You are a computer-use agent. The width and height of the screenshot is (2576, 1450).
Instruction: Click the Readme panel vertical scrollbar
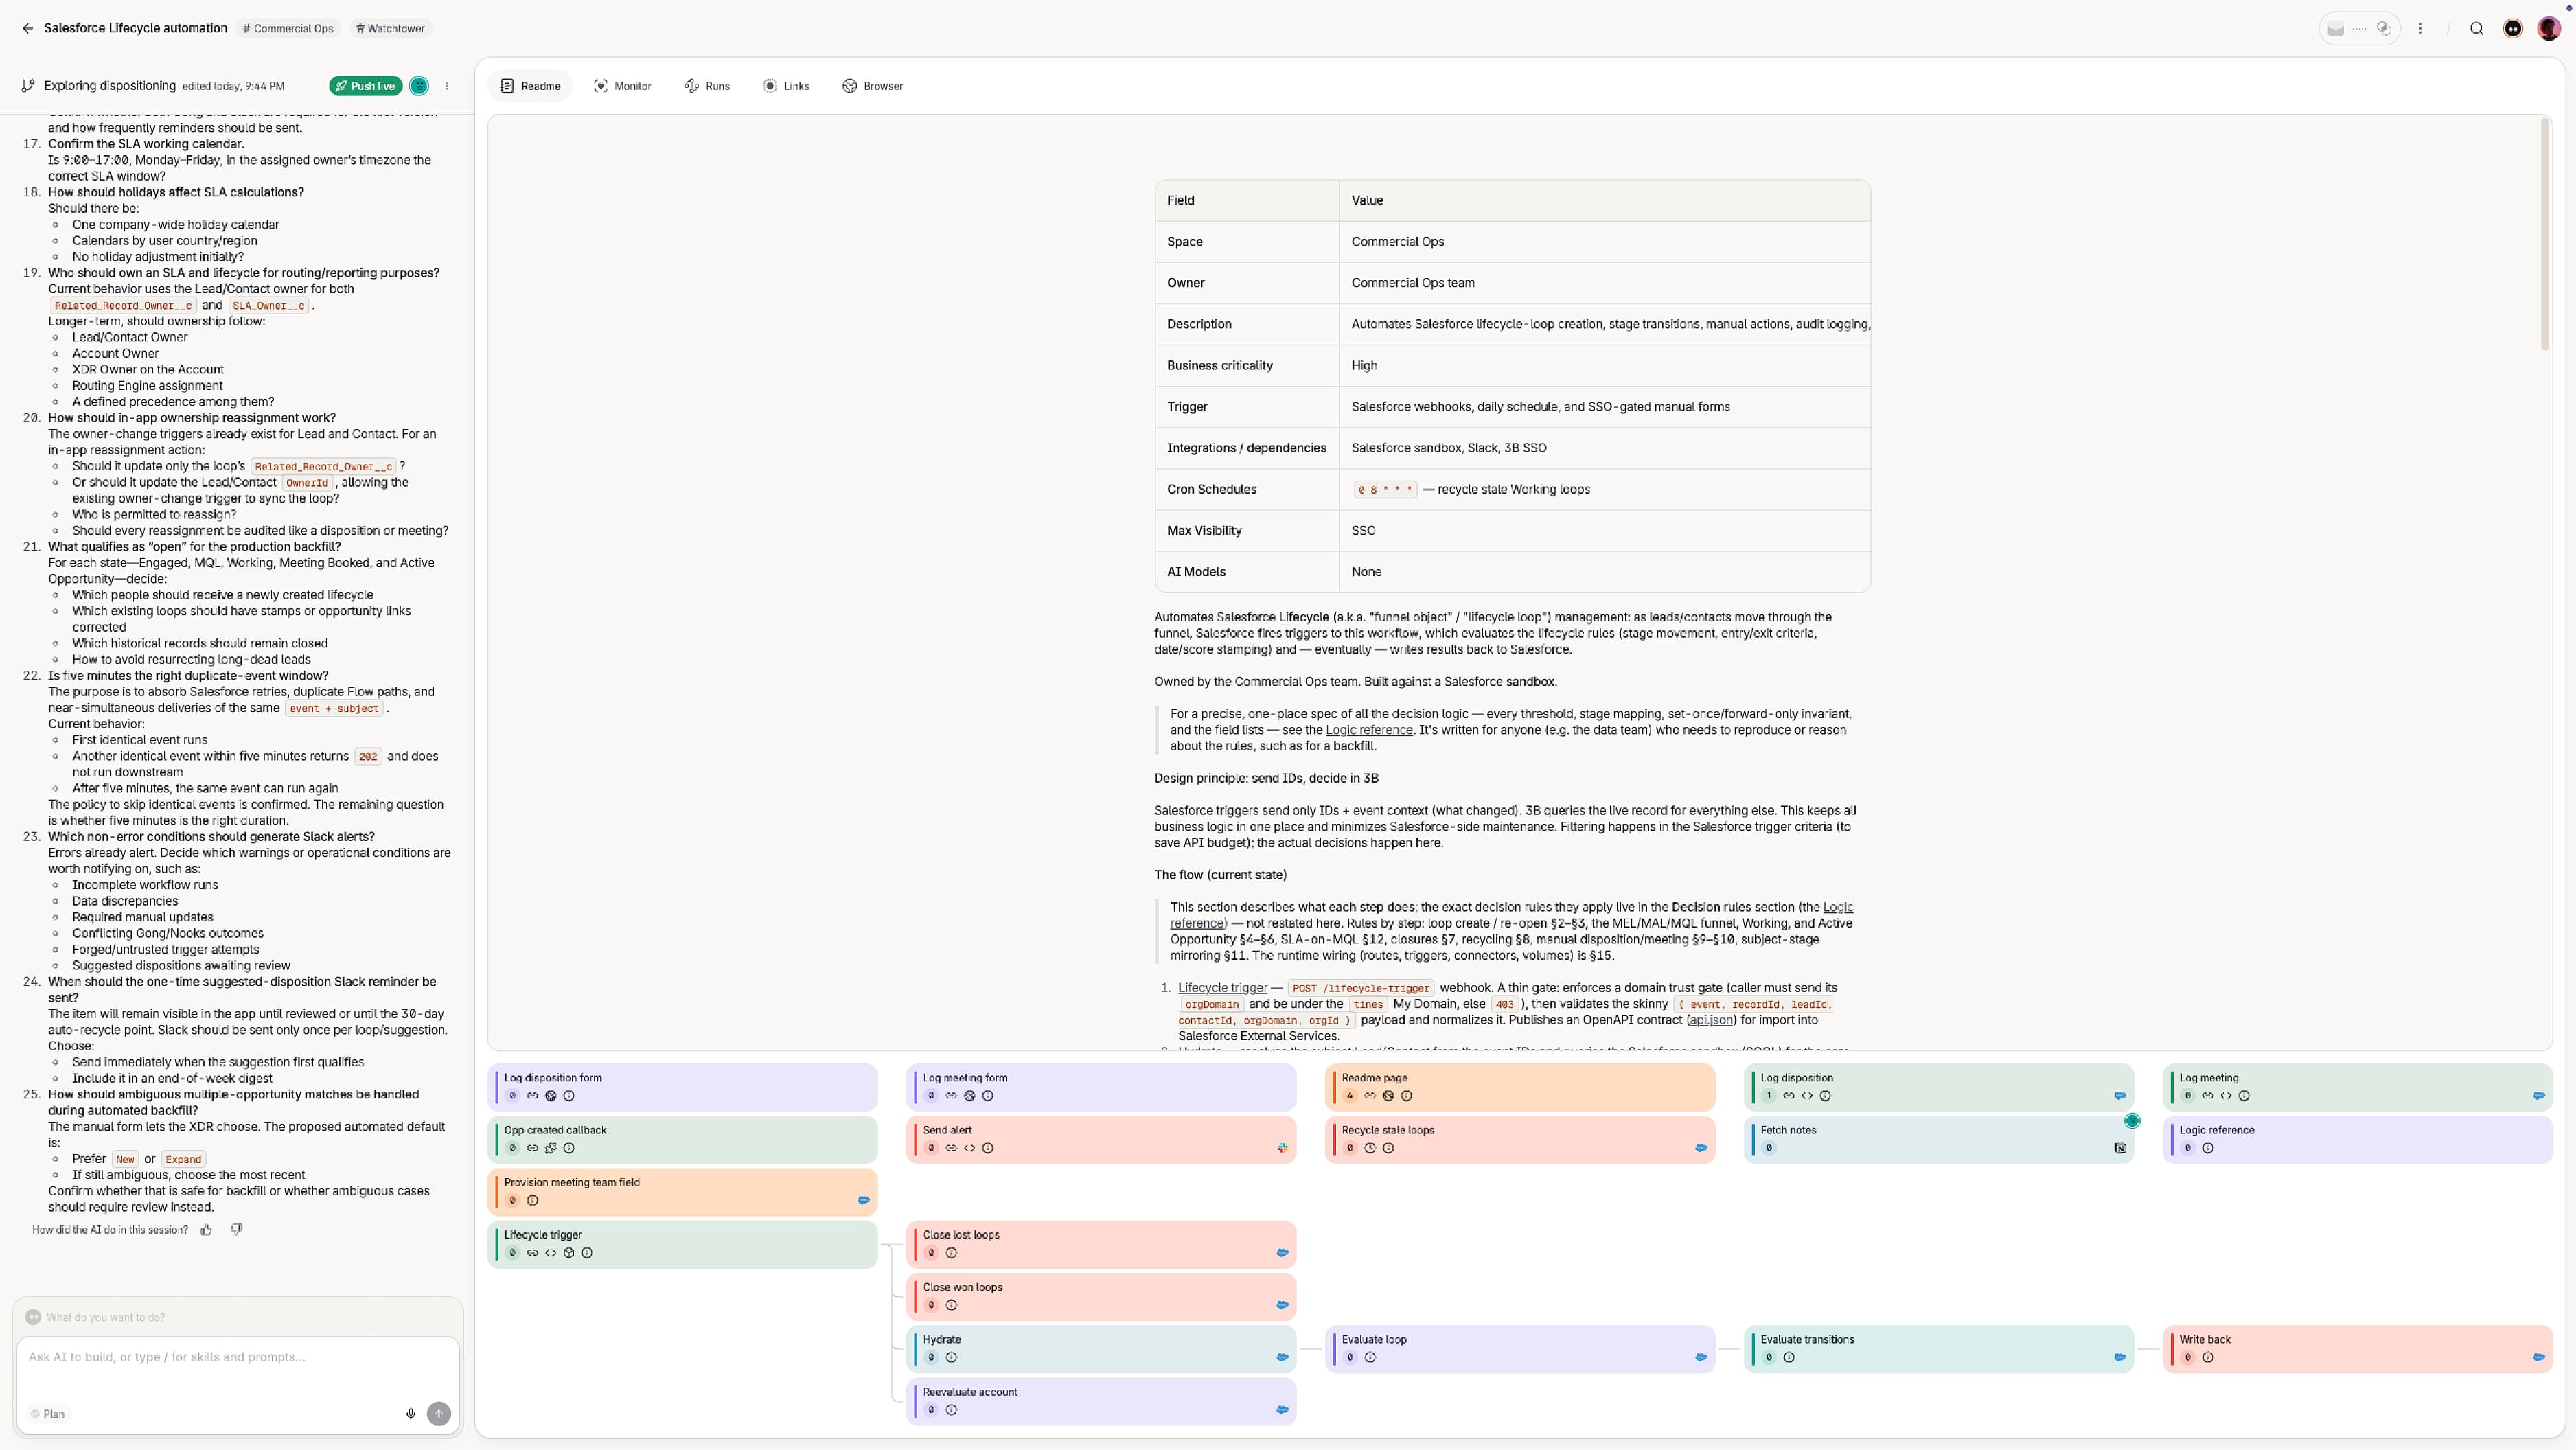2545,235
